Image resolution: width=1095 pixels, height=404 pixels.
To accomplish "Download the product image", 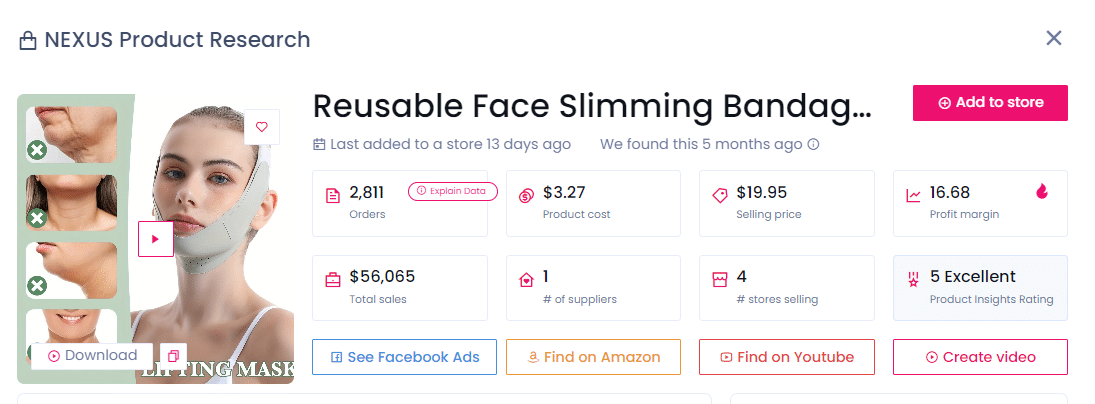I will coord(91,356).
